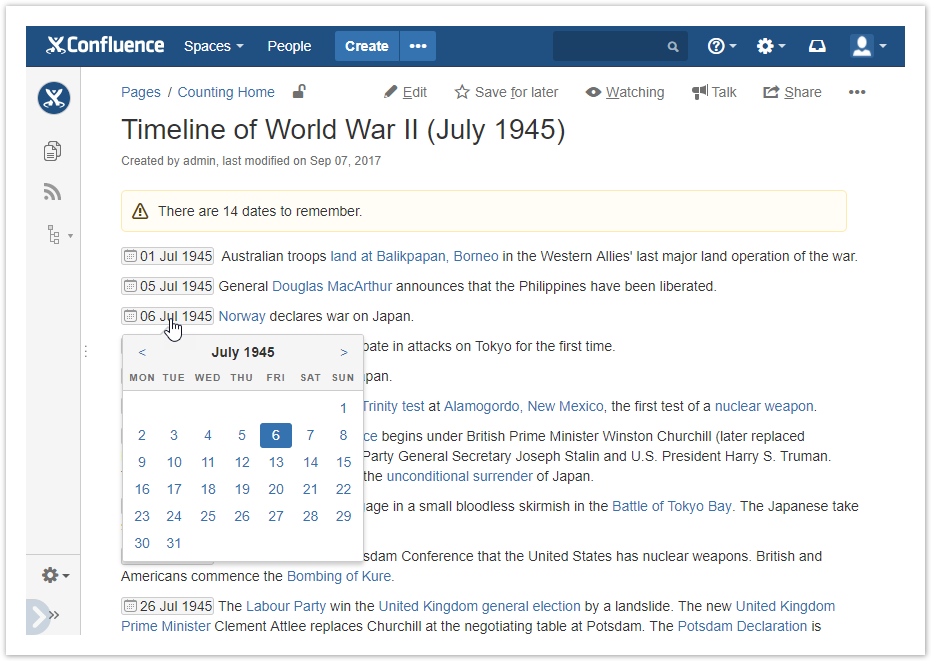Click the Share button
The width and height of the screenshot is (931, 661).
pyautogui.click(x=792, y=92)
